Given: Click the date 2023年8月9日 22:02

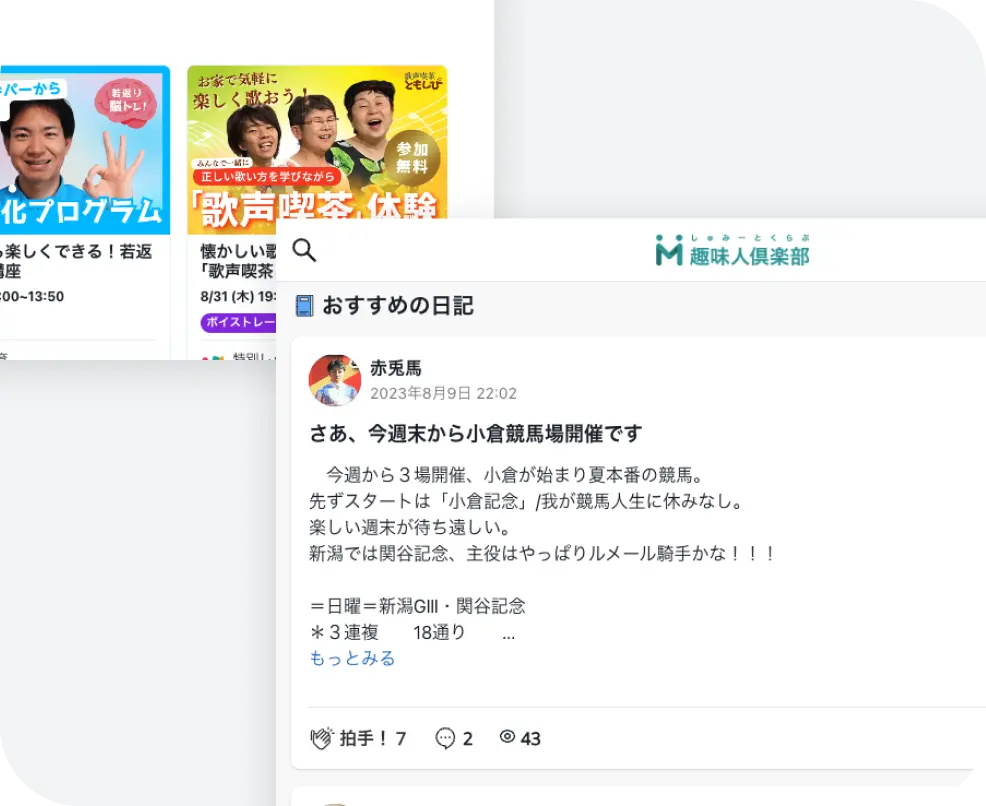Looking at the screenshot, I should pyautogui.click(x=443, y=394).
